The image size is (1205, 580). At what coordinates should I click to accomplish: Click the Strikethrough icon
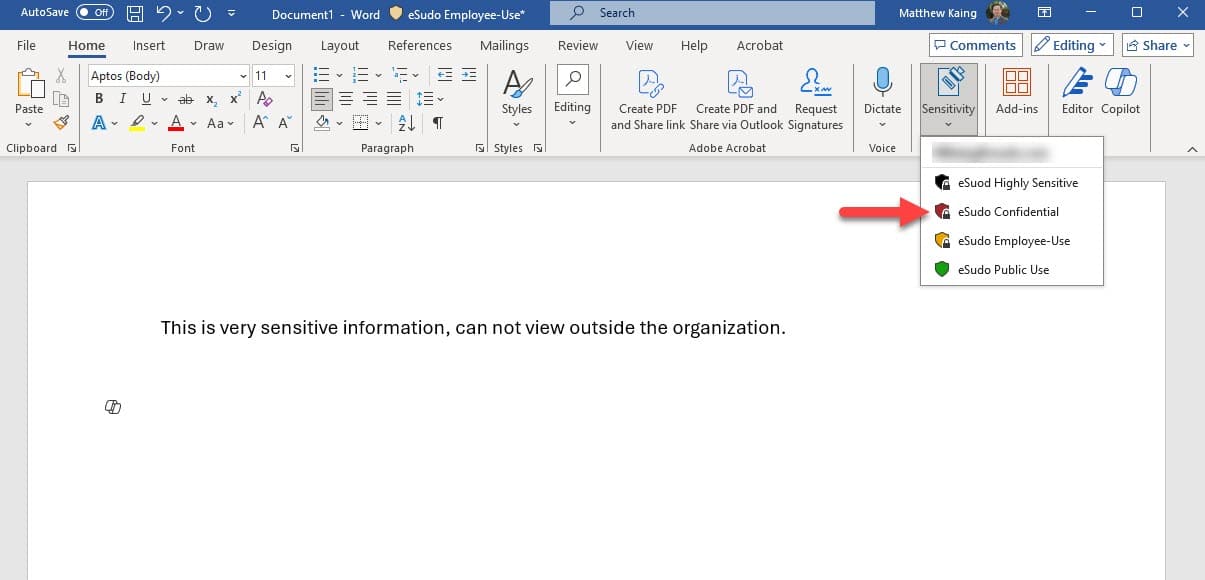pos(186,98)
